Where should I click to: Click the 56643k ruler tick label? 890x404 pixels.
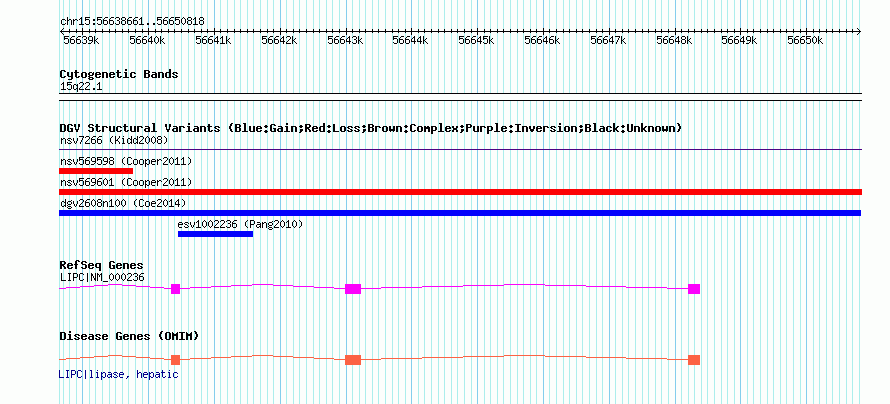pyautogui.click(x=346, y=40)
